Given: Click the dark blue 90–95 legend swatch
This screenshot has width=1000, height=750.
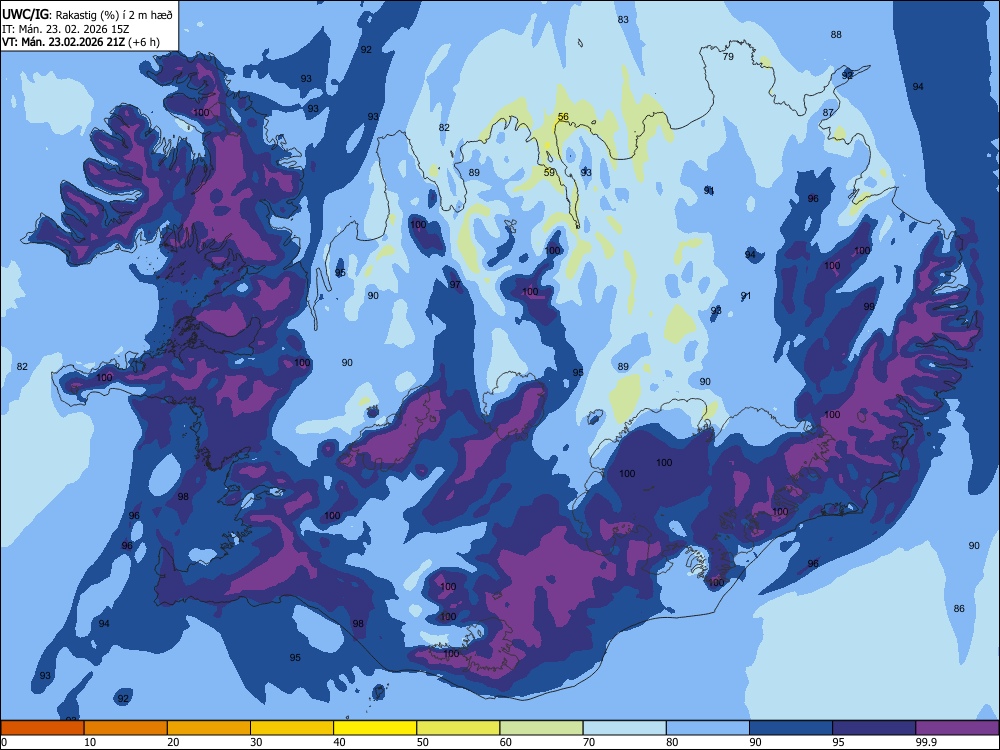Looking at the screenshot, I should [x=791, y=728].
